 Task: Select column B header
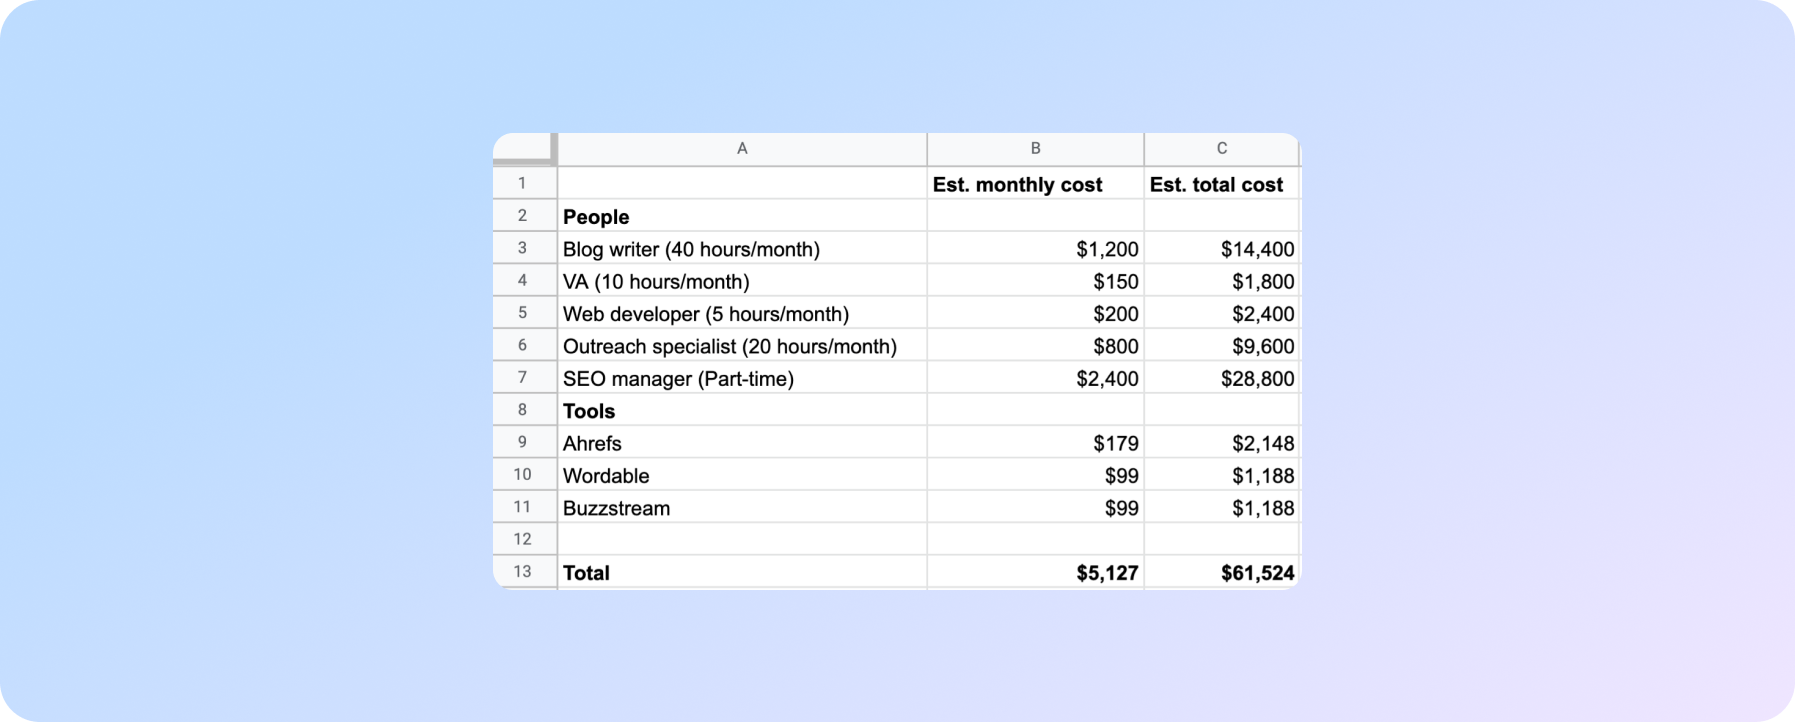pyautogui.click(x=1035, y=148)
